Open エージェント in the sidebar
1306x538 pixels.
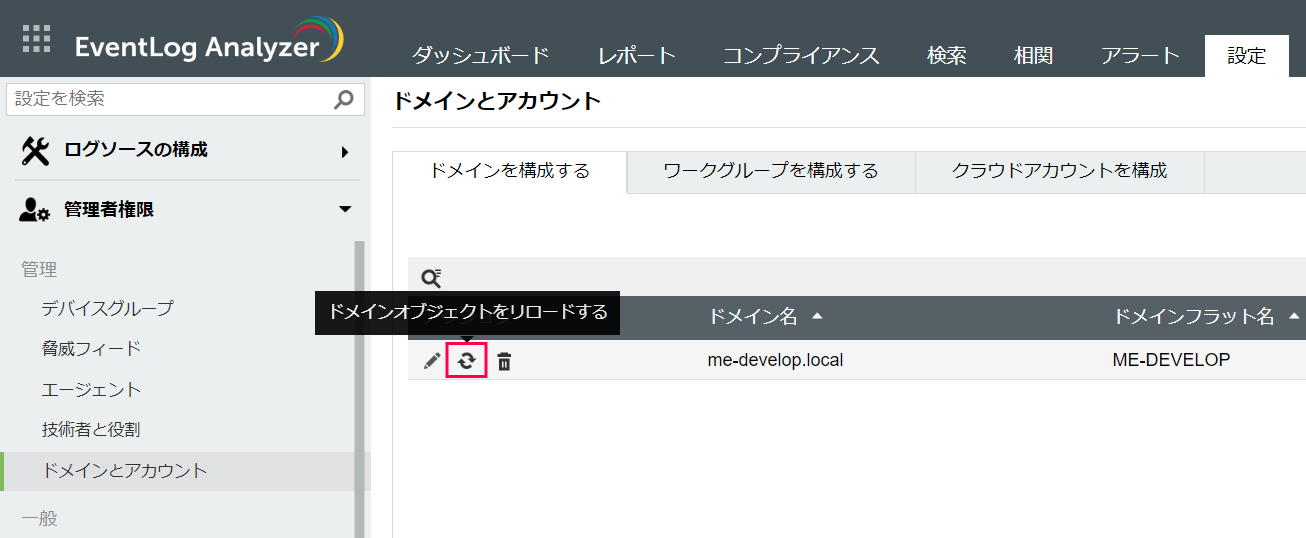click(91, 389)
